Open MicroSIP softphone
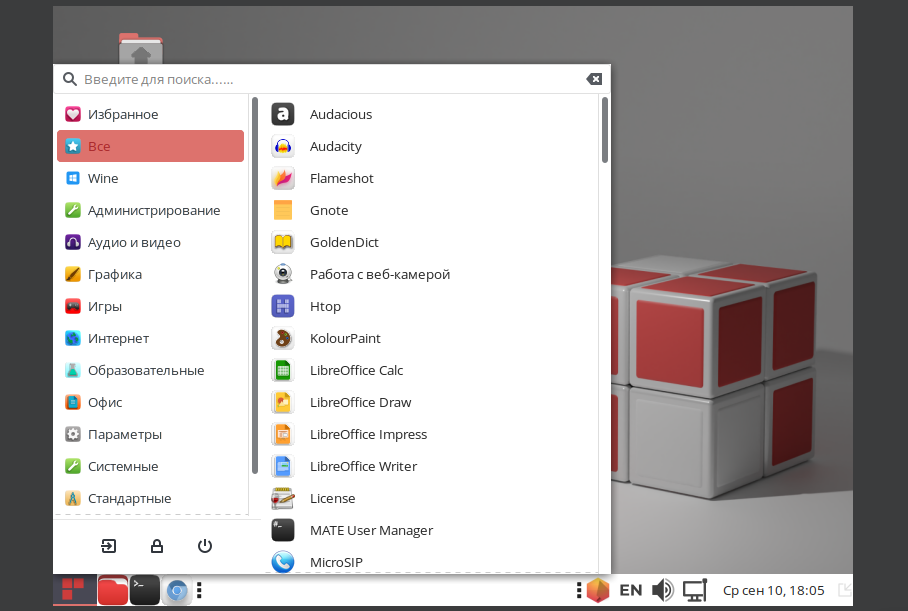Screen dimensions: 908x611 431,561
